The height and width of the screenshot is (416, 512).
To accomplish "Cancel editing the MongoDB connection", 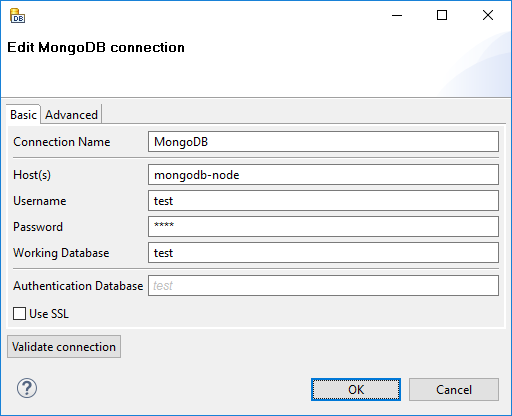I will 454,389.
